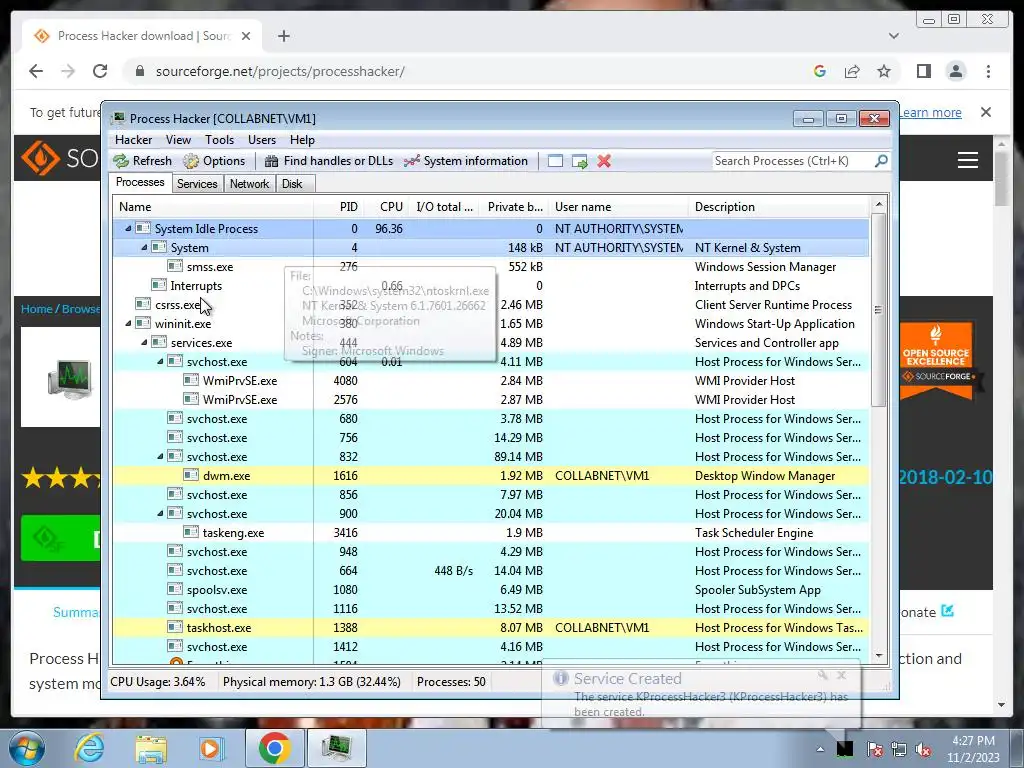Click the svchost.exe PID 680 icon
Image resolution: width=1024 pixels, height=768 pixels.
coord(175,418)
